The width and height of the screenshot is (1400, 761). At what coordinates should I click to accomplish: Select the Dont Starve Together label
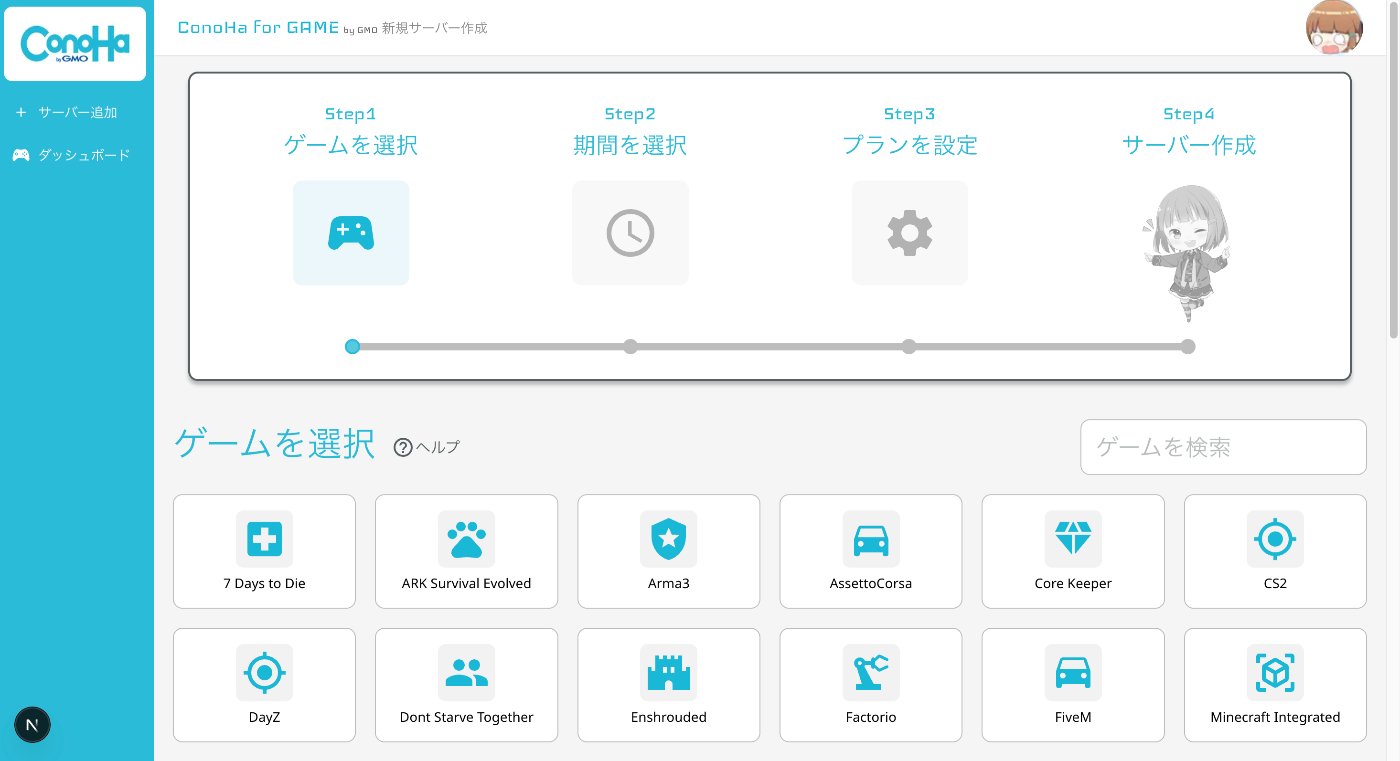[467, 717]
